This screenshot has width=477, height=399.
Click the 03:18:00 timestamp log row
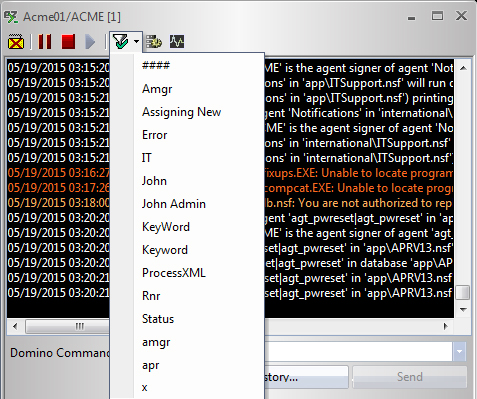(59, 203)
